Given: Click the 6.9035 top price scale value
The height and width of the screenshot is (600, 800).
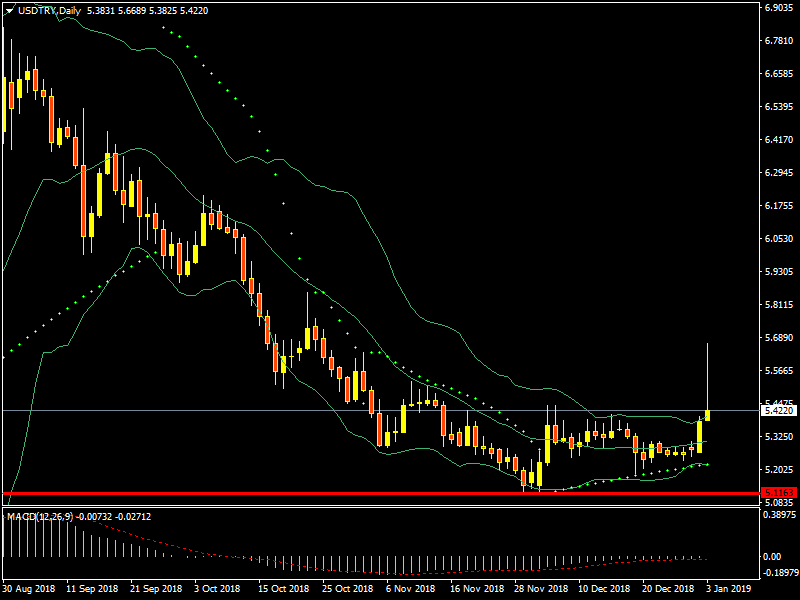Looking at the screenshot, I should [x=778, y=8].
